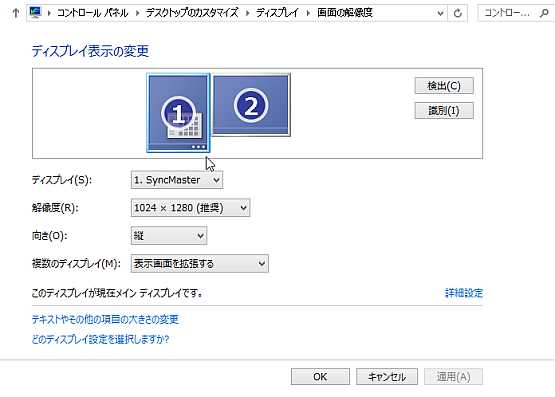Expand breadcrumb arrow after コントロール パネル
This screenshot has height=397, width=555.
click(x=137, y=13)
